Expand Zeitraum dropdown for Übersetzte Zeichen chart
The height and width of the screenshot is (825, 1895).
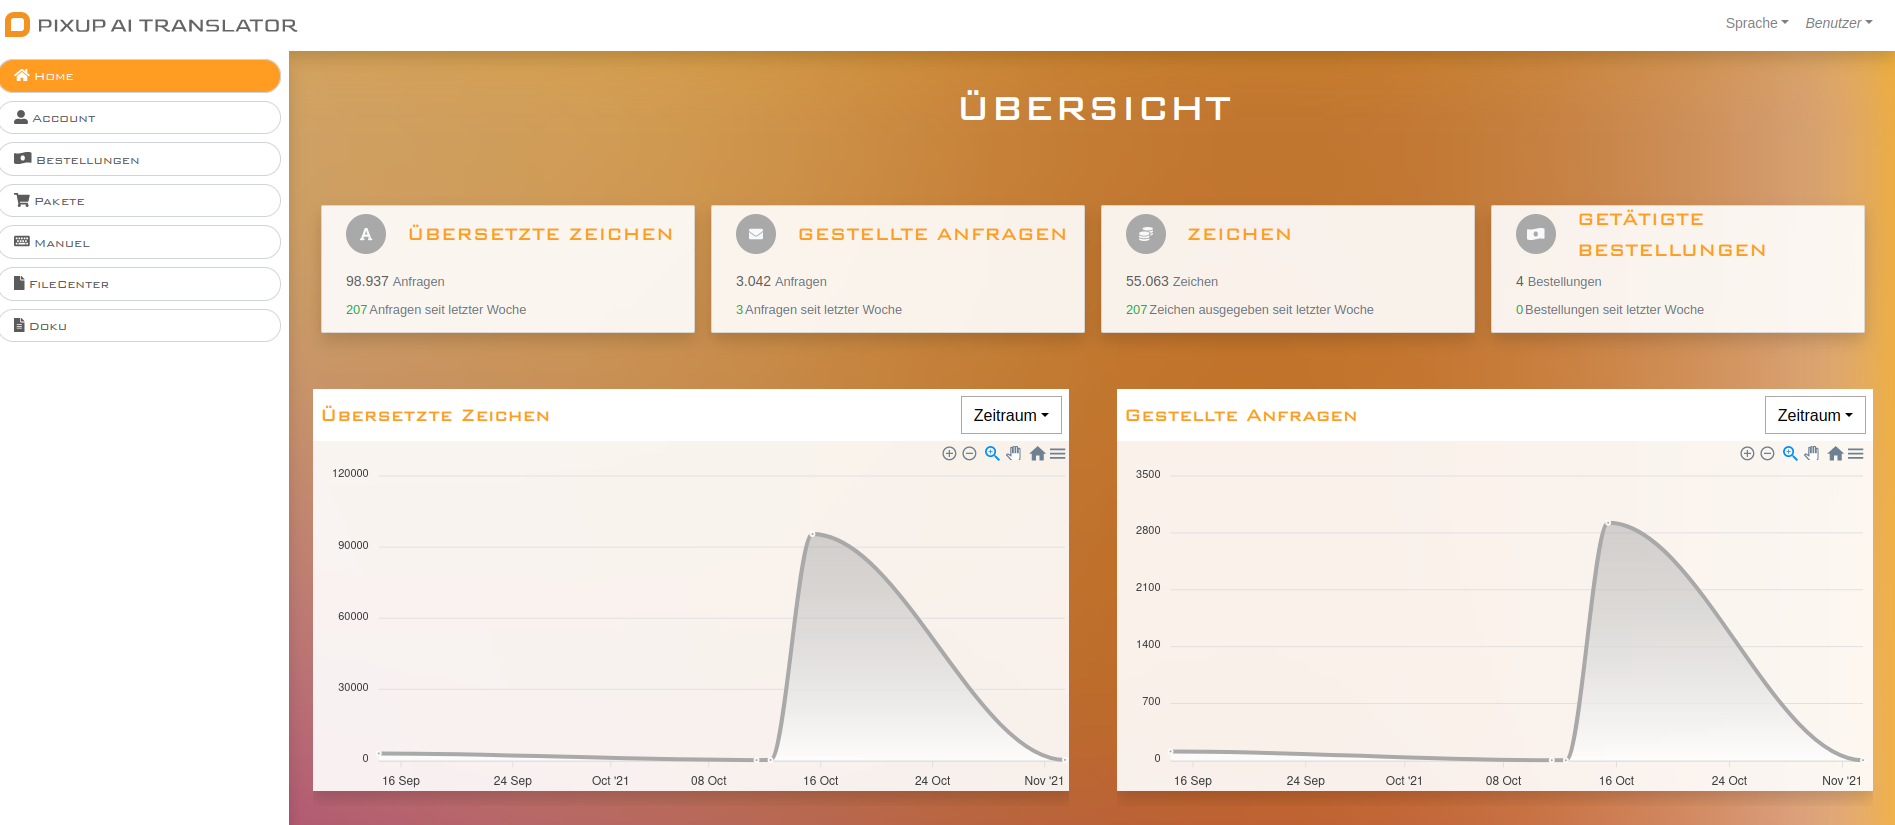[1011, 415]
